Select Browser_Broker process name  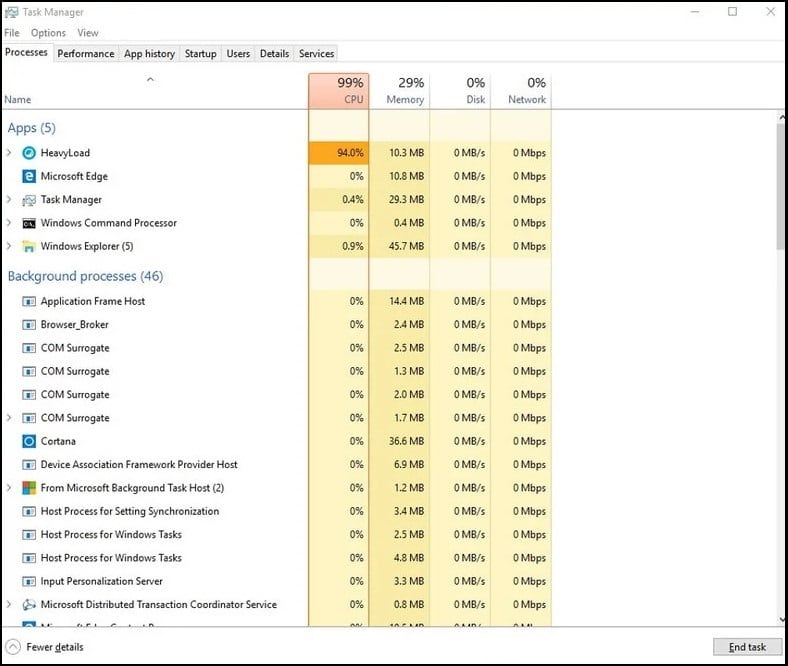pos(74,325)
